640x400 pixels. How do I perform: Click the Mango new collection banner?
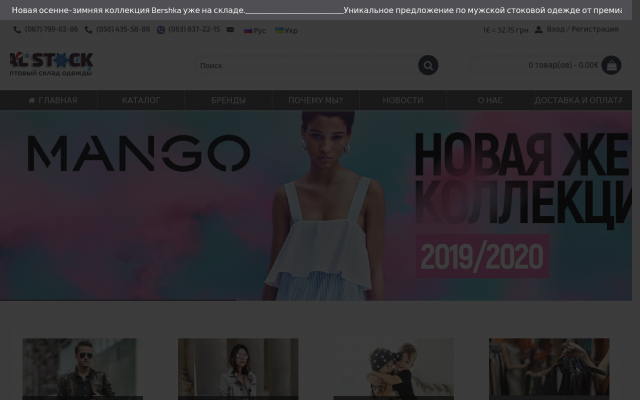[x=316, y=206]
